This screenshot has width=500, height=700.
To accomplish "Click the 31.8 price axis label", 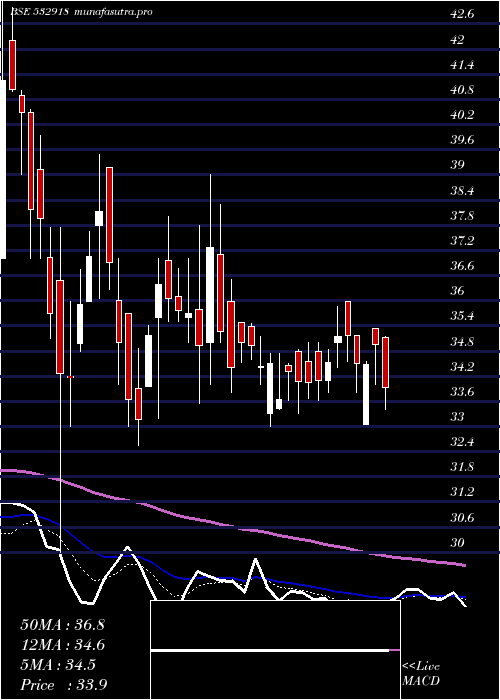I will (x=462, y=467).
